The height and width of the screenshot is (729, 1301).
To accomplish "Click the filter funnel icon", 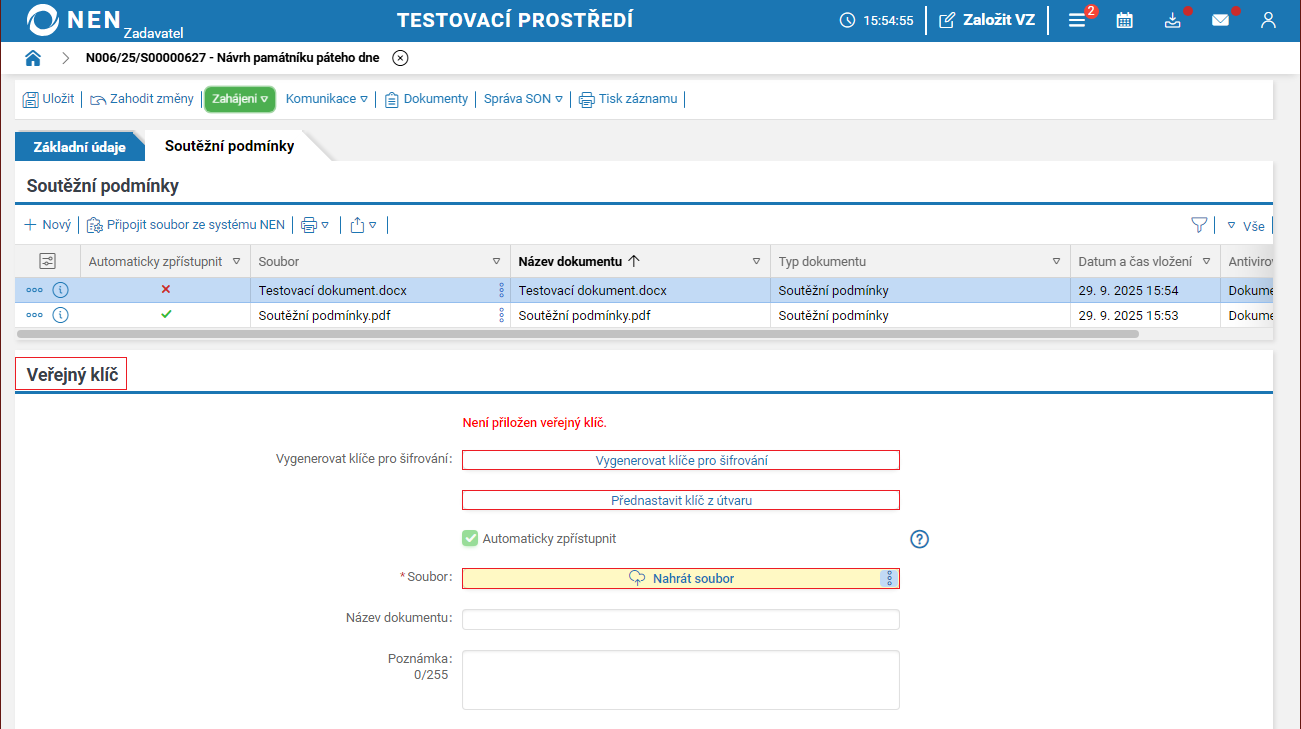I will coord(1199,225).
